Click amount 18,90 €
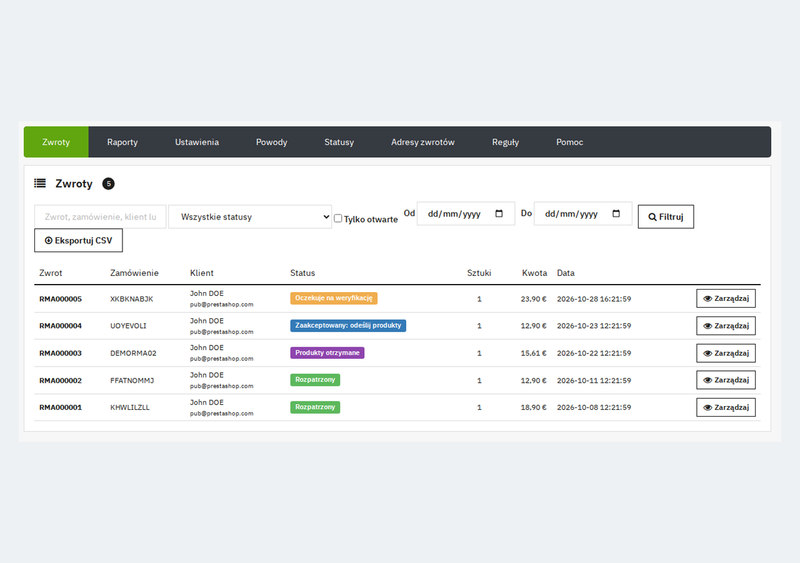Screen dimensions: 800x563 coord(534,408)
